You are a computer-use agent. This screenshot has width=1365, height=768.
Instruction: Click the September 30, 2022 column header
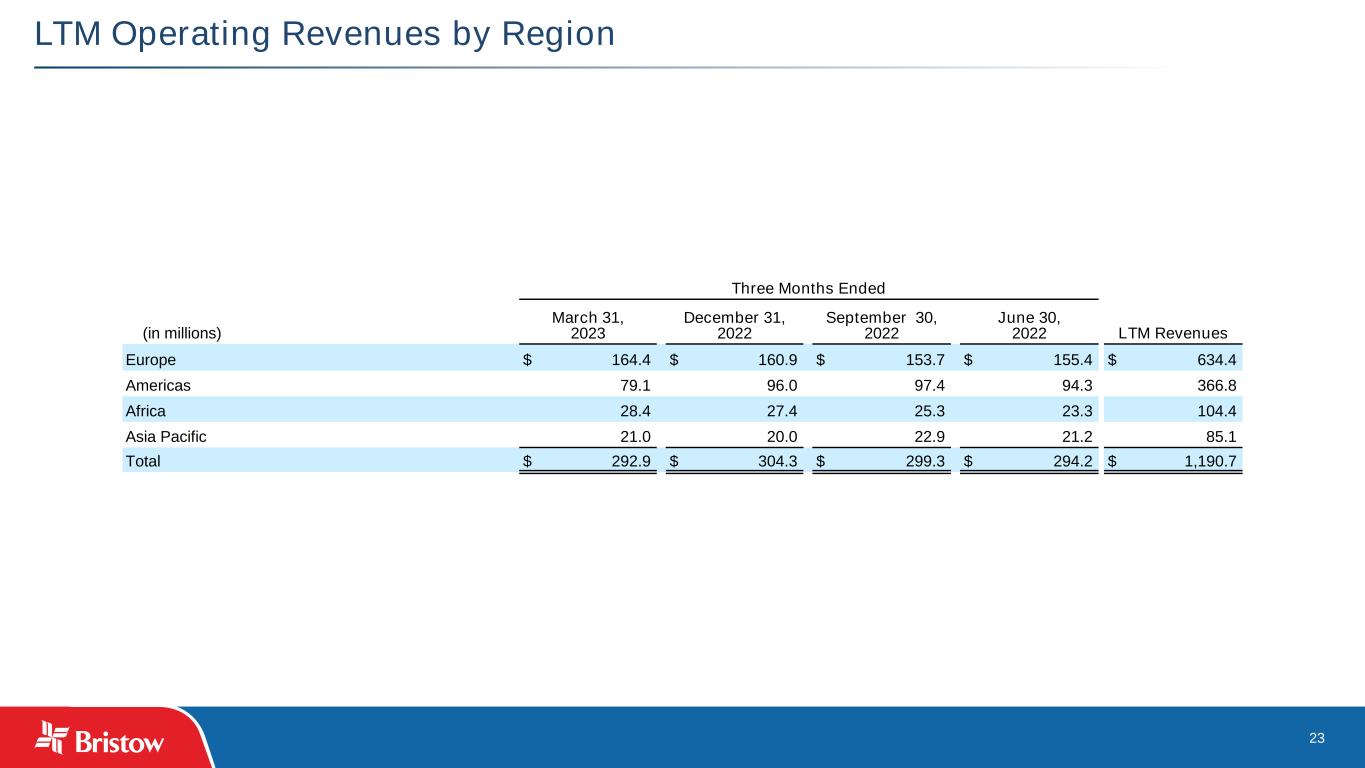point(882,326)
